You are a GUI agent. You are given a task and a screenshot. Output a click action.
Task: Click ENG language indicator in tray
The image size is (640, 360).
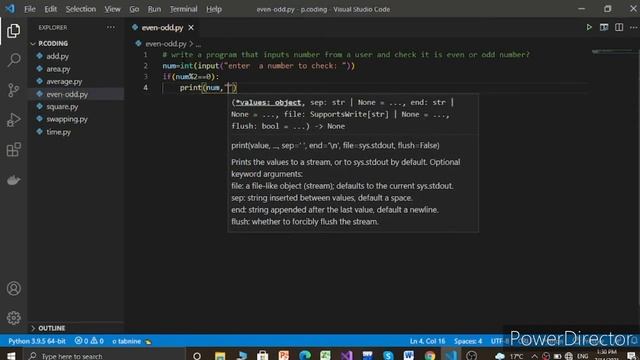pyautogui.click(x=582, y=356)
